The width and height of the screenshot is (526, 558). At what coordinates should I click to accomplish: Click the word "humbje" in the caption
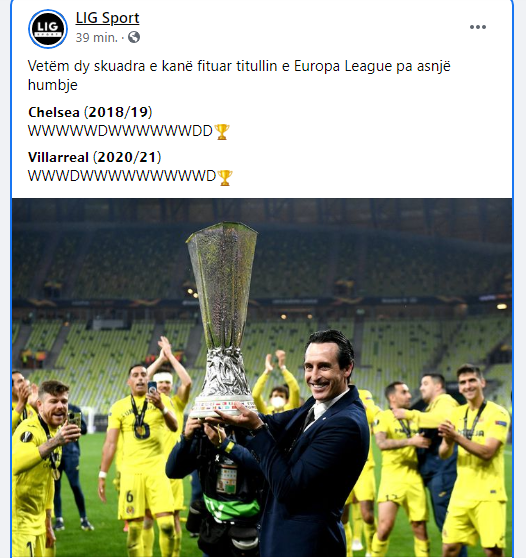53,85
